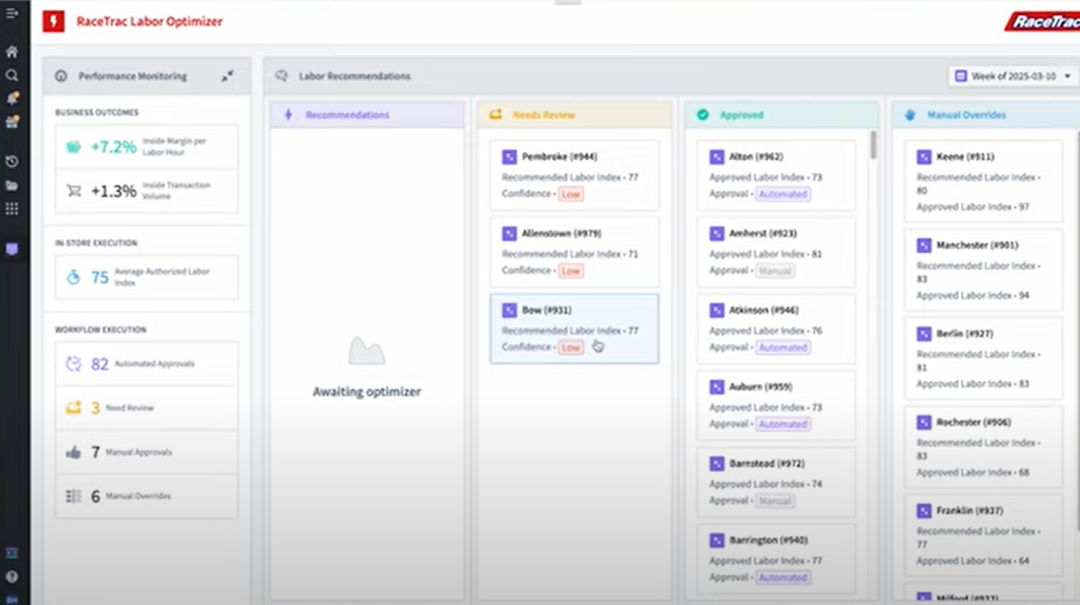Click the Manual tag on Amherst card
This screenshot has height=605, width=1080.
pyautogui.click(x=775, y=271)
